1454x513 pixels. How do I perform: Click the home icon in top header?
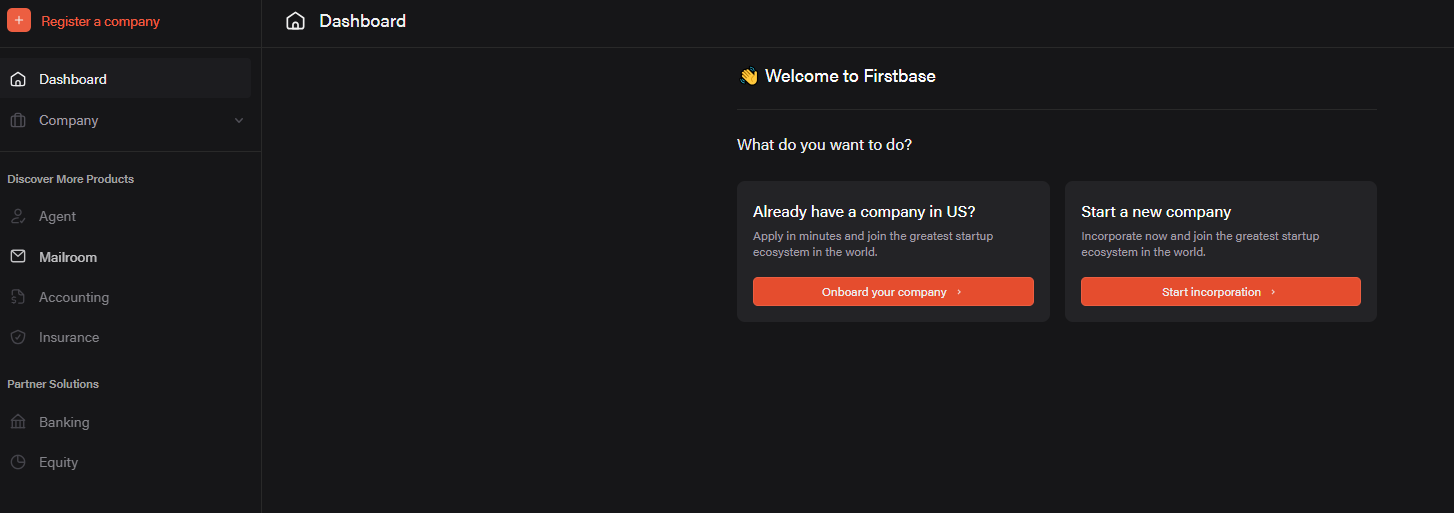(x=295, y=21)
